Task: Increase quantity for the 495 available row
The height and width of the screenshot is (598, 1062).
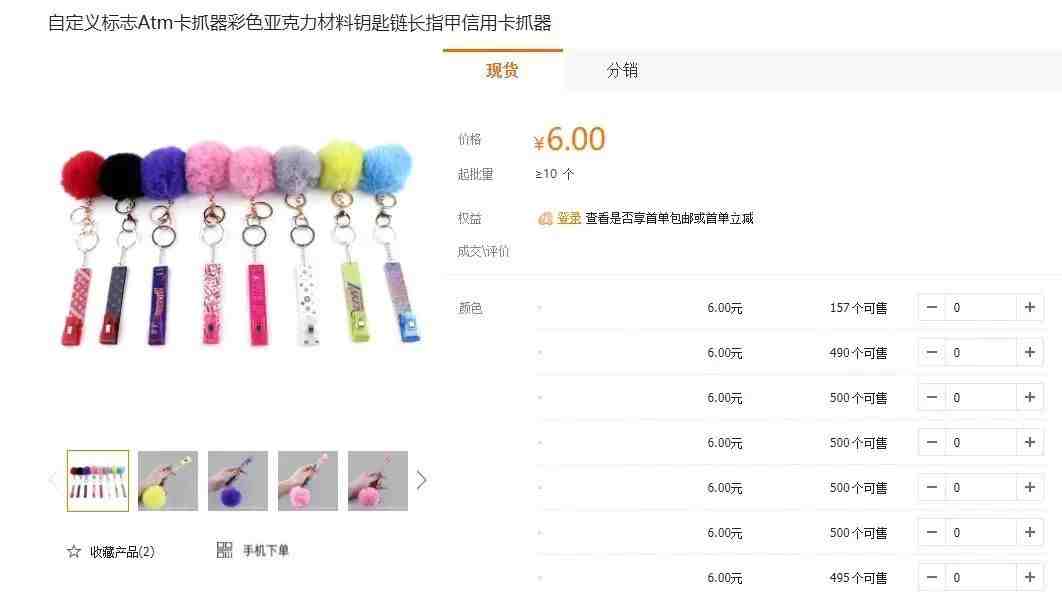Action: coord(1029,577)
